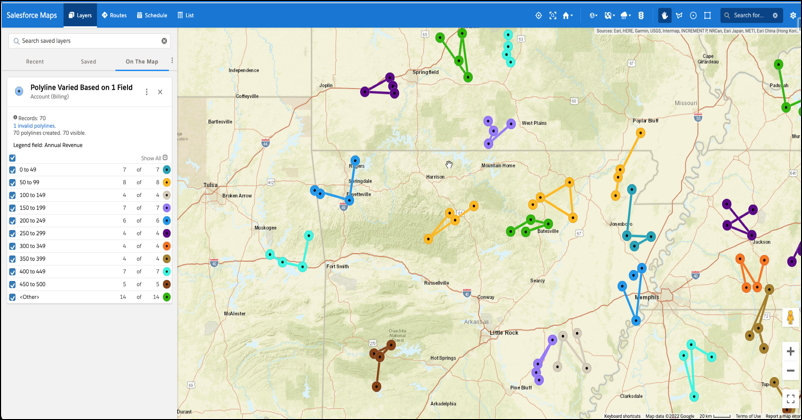Click the Search saved layers field
The height and width of the screenshot is (420, 802).
pos(88,41)
